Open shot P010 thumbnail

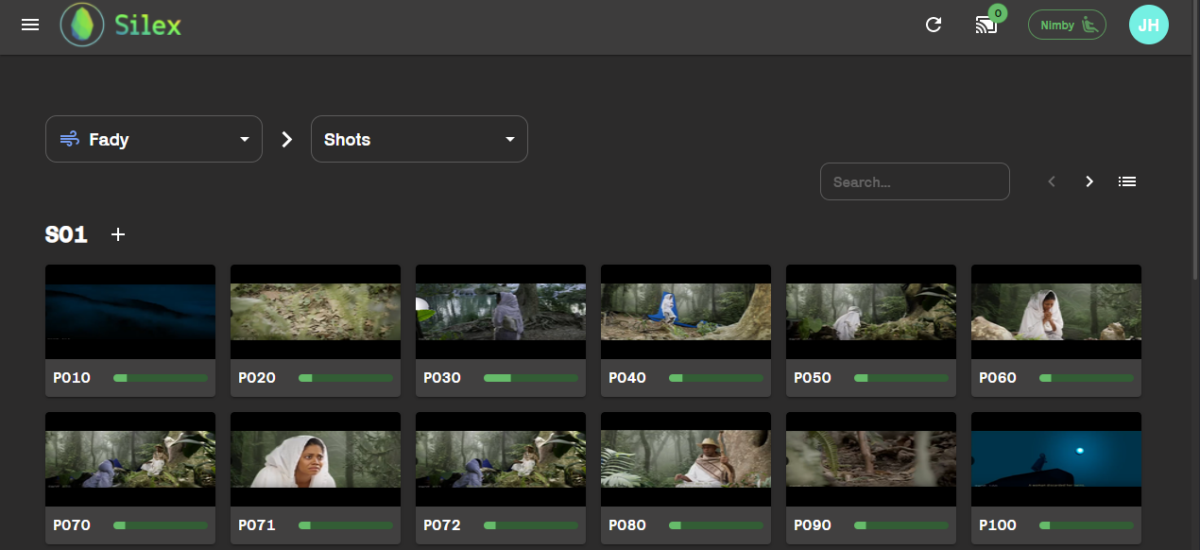130,312
